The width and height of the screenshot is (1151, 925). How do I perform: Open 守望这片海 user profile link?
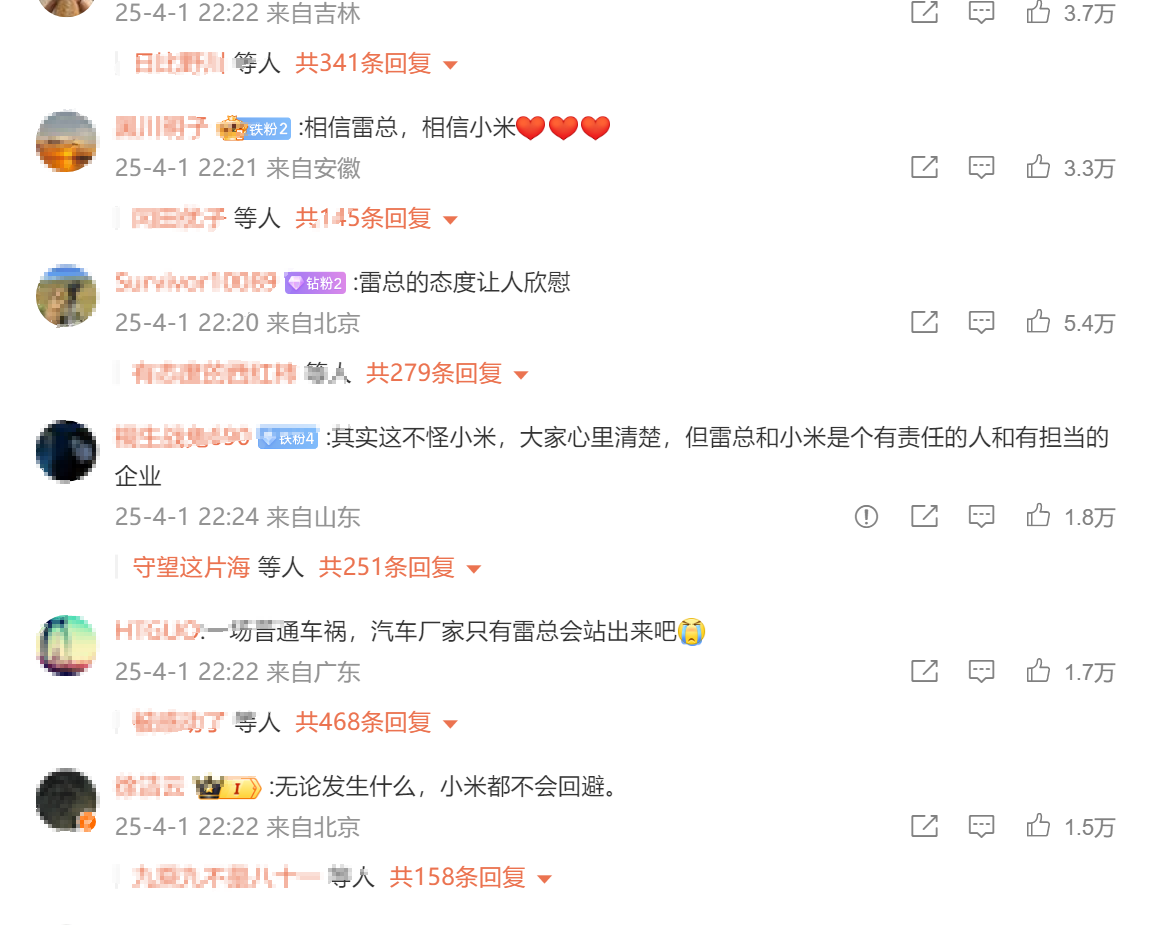191,567
